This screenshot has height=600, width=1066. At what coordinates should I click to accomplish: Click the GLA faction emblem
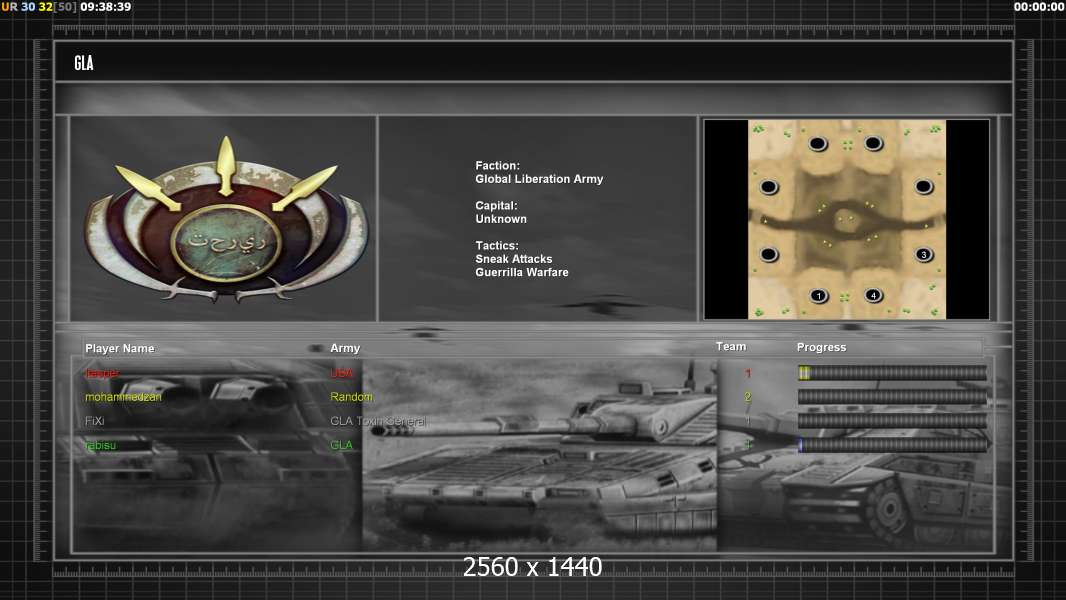[226, 220]
